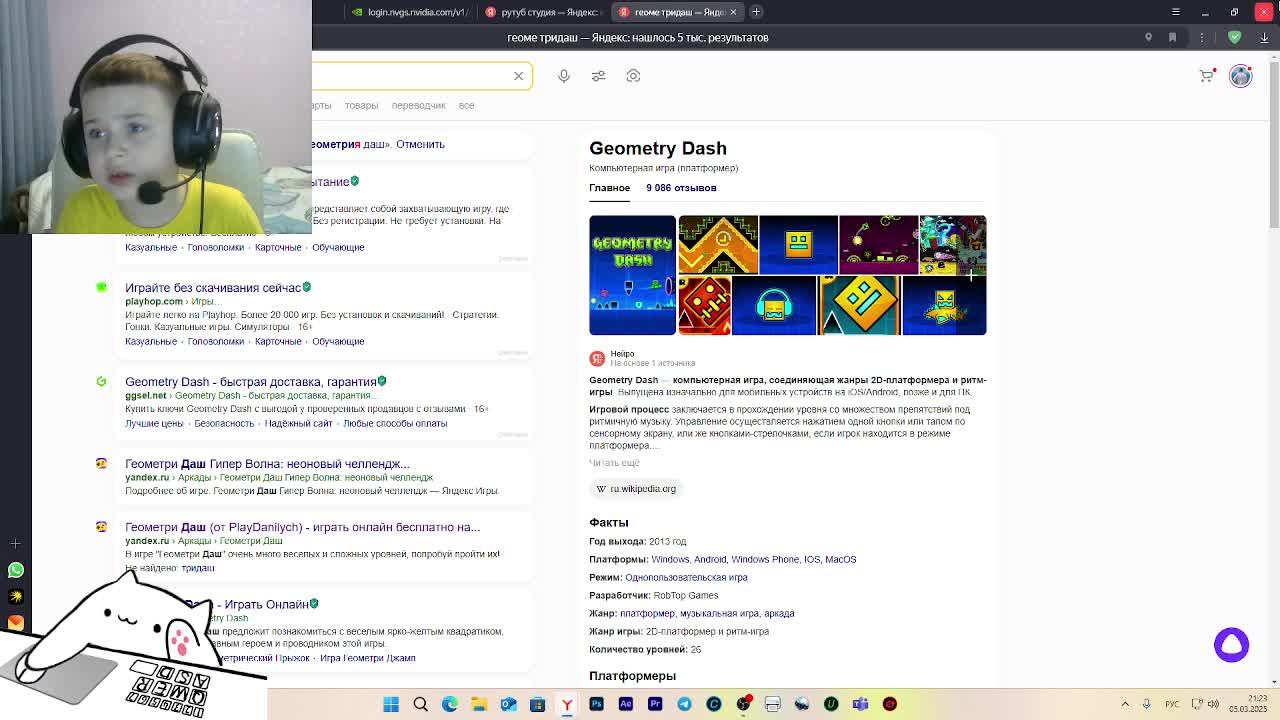
Task: Open Windows Start menu
Action: point(391,704)
